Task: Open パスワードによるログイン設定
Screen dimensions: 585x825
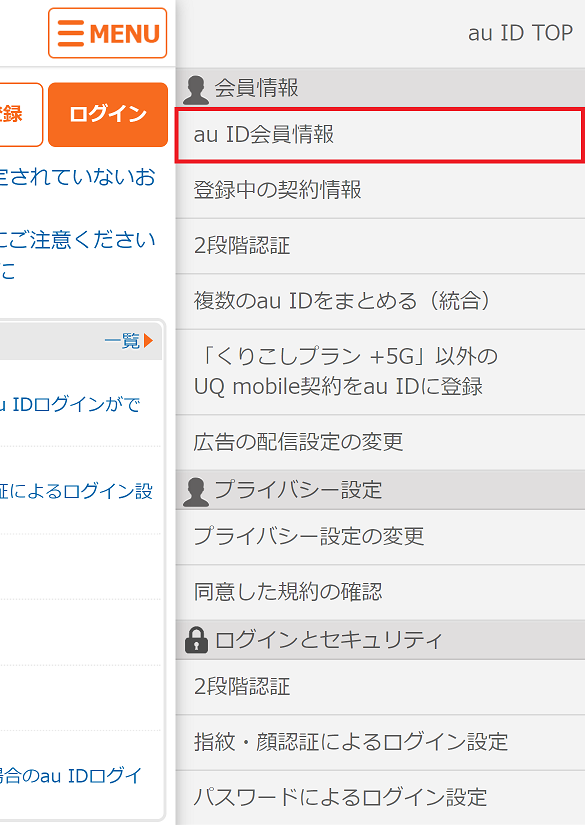Action: [x=380, y=798]
